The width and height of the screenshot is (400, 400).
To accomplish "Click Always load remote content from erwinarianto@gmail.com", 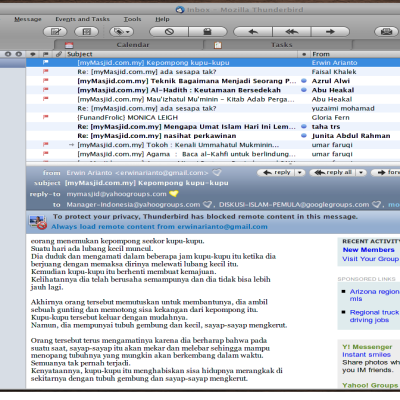I will 159,227.
